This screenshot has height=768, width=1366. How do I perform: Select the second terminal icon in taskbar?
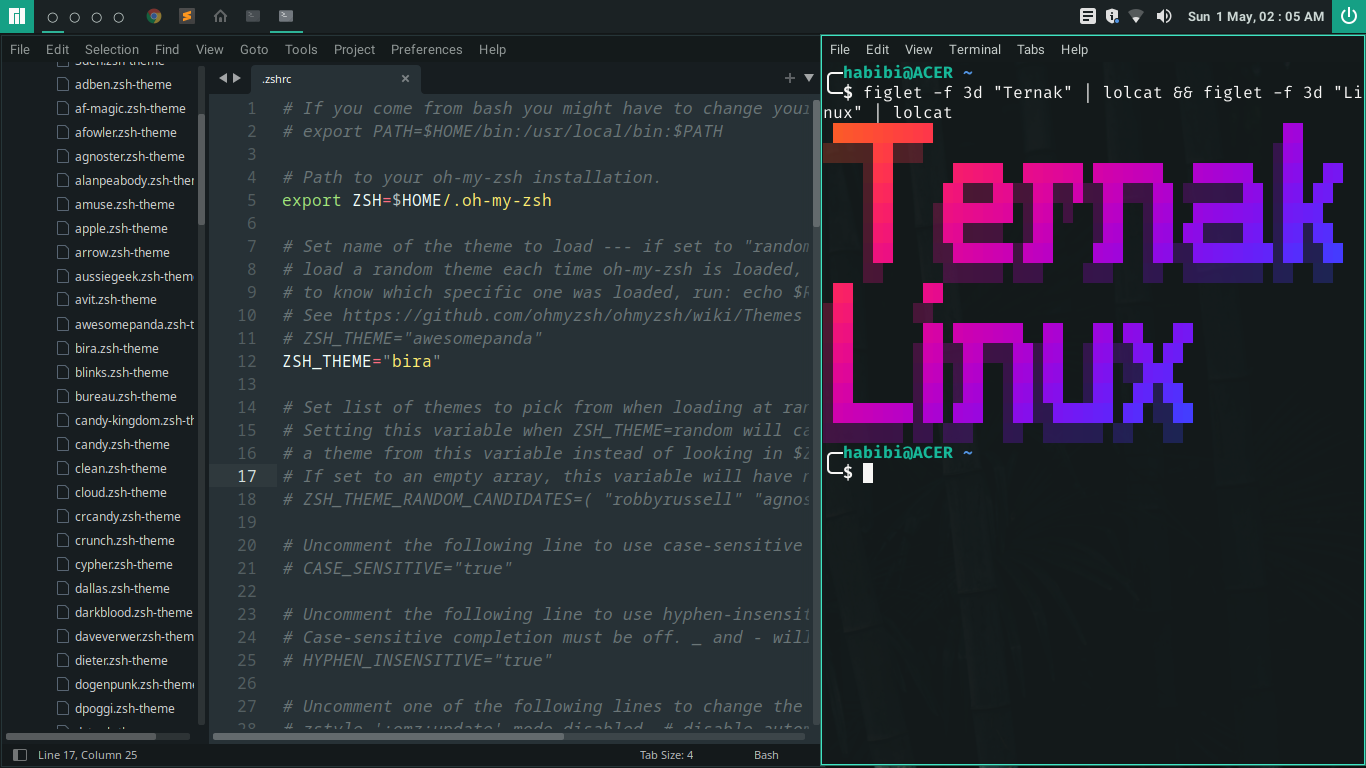point(285,16)
